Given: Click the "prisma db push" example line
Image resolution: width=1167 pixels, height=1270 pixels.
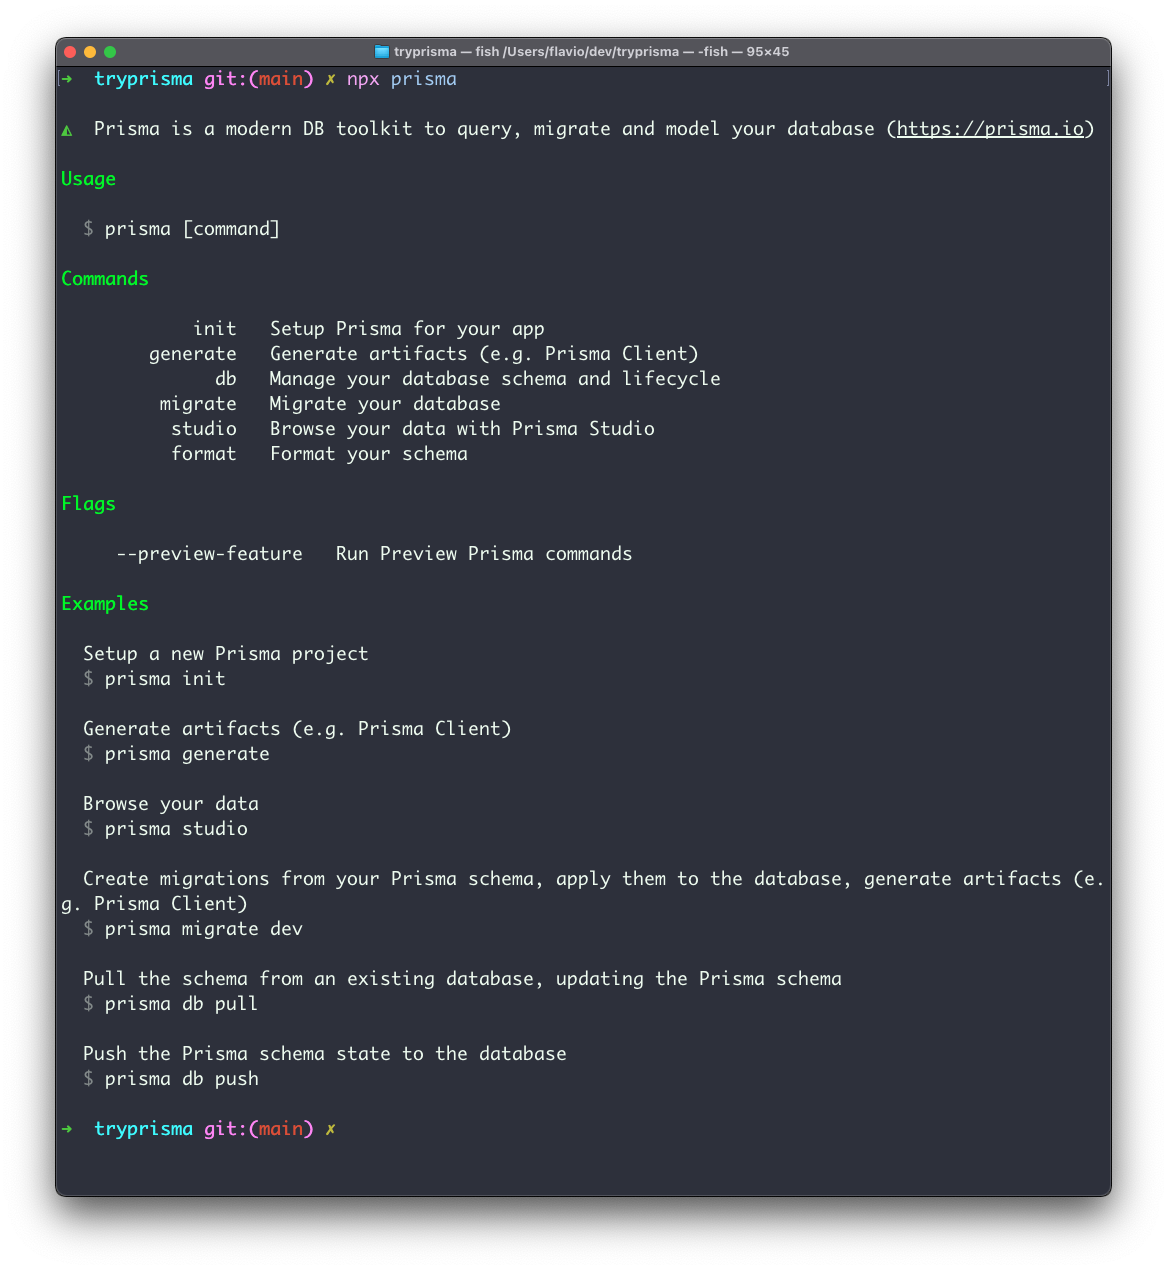Looking at the screenshot, I should click(x=181, y=1079).
